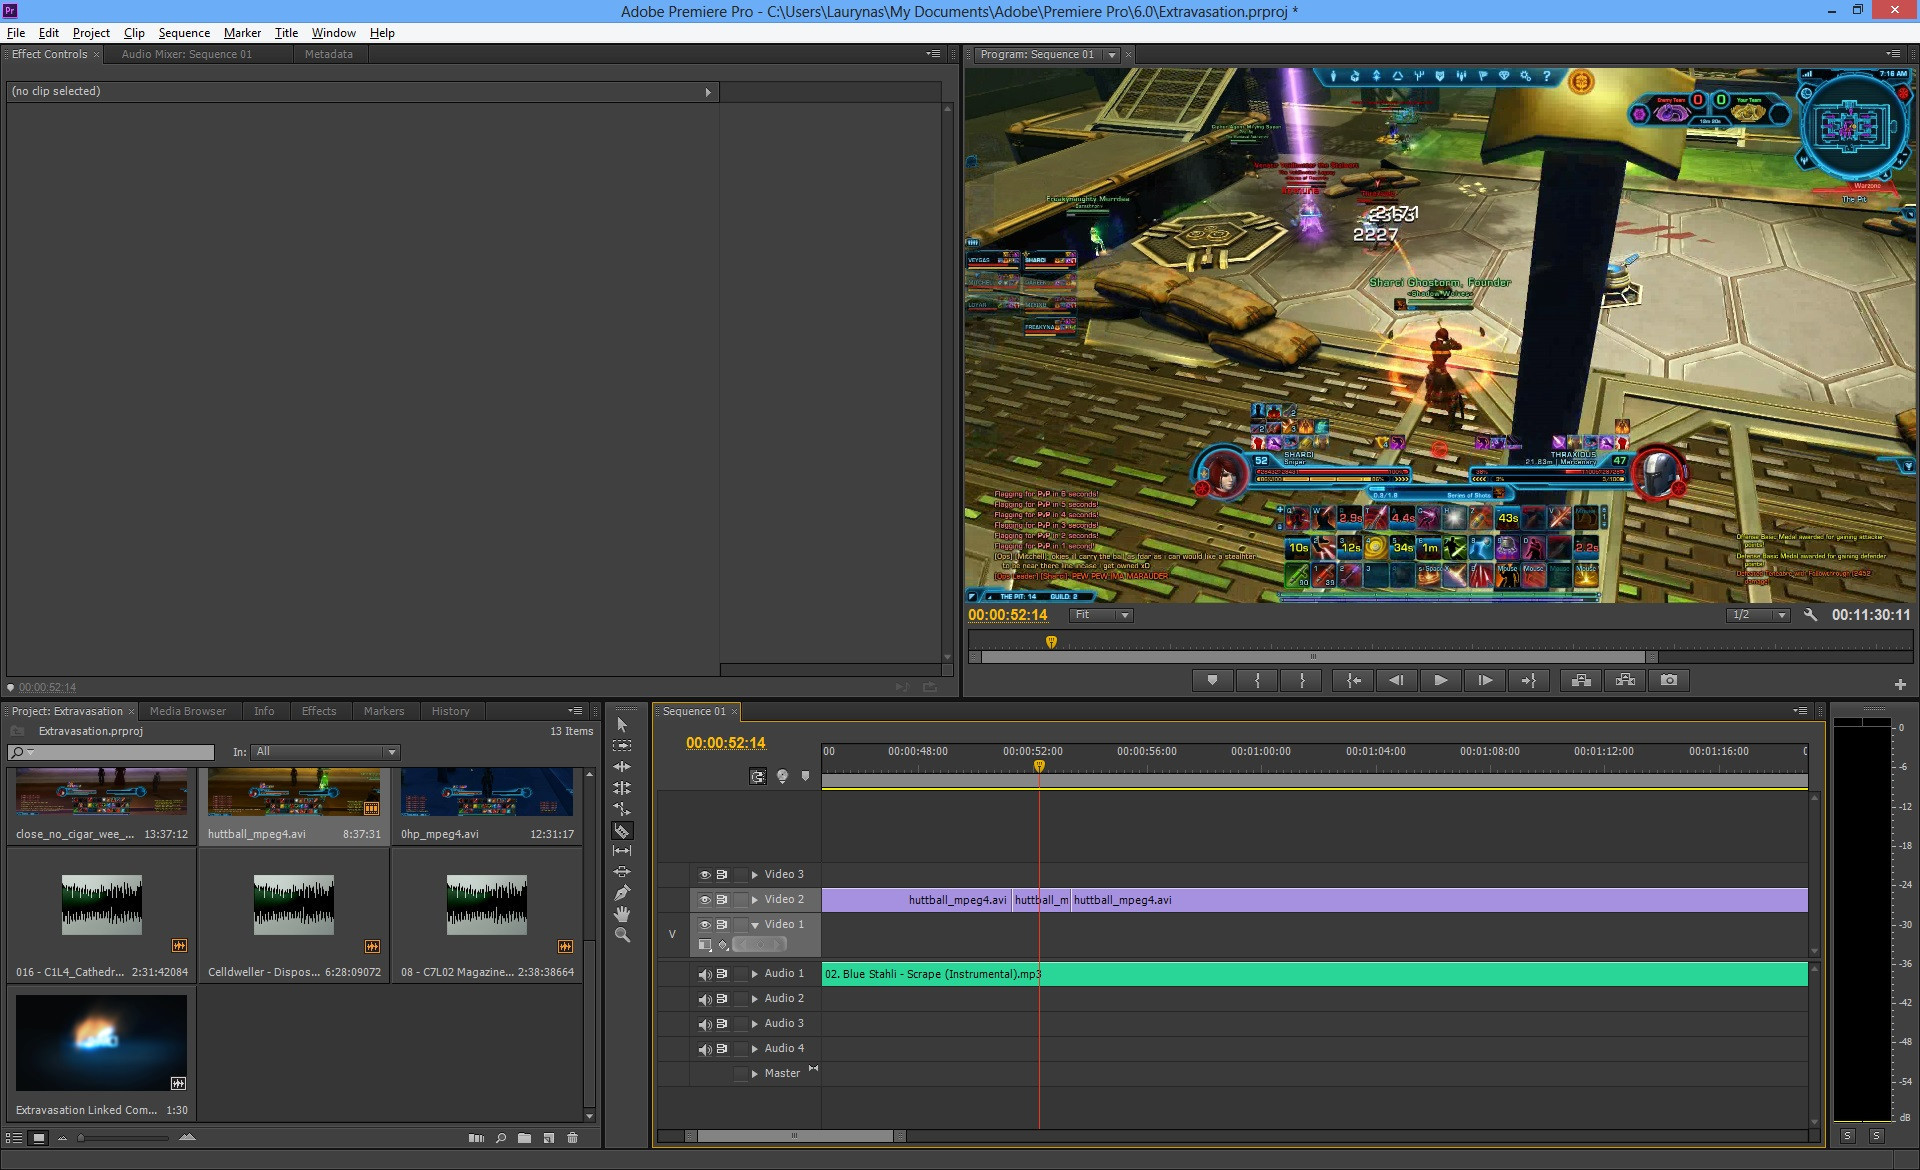This screenshot has width=1920, height=1170.
Task: Toggle track lock box on Audio 1
Action: click(x=740, y=974)
